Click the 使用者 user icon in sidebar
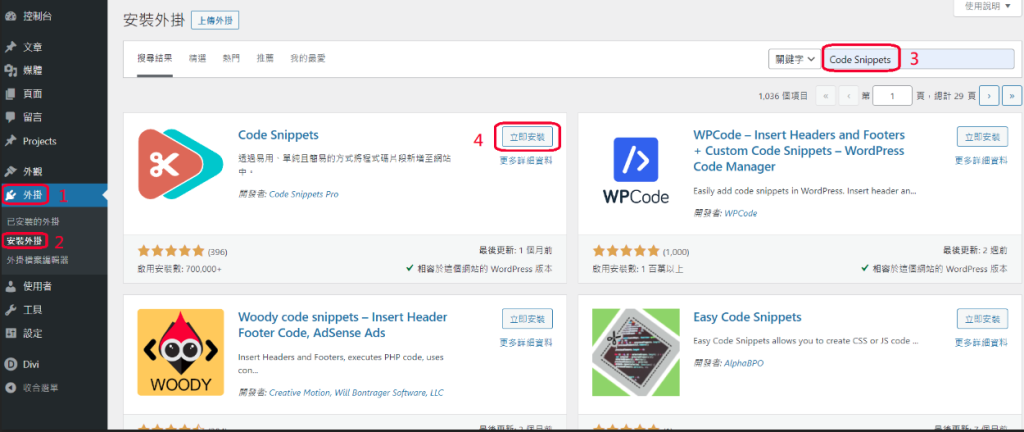 coord(10,286)
